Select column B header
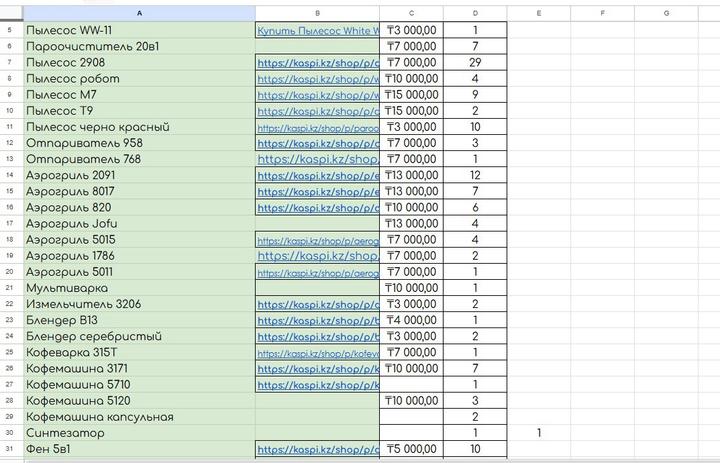Screen dimensions: 720x463 [317, 13]
